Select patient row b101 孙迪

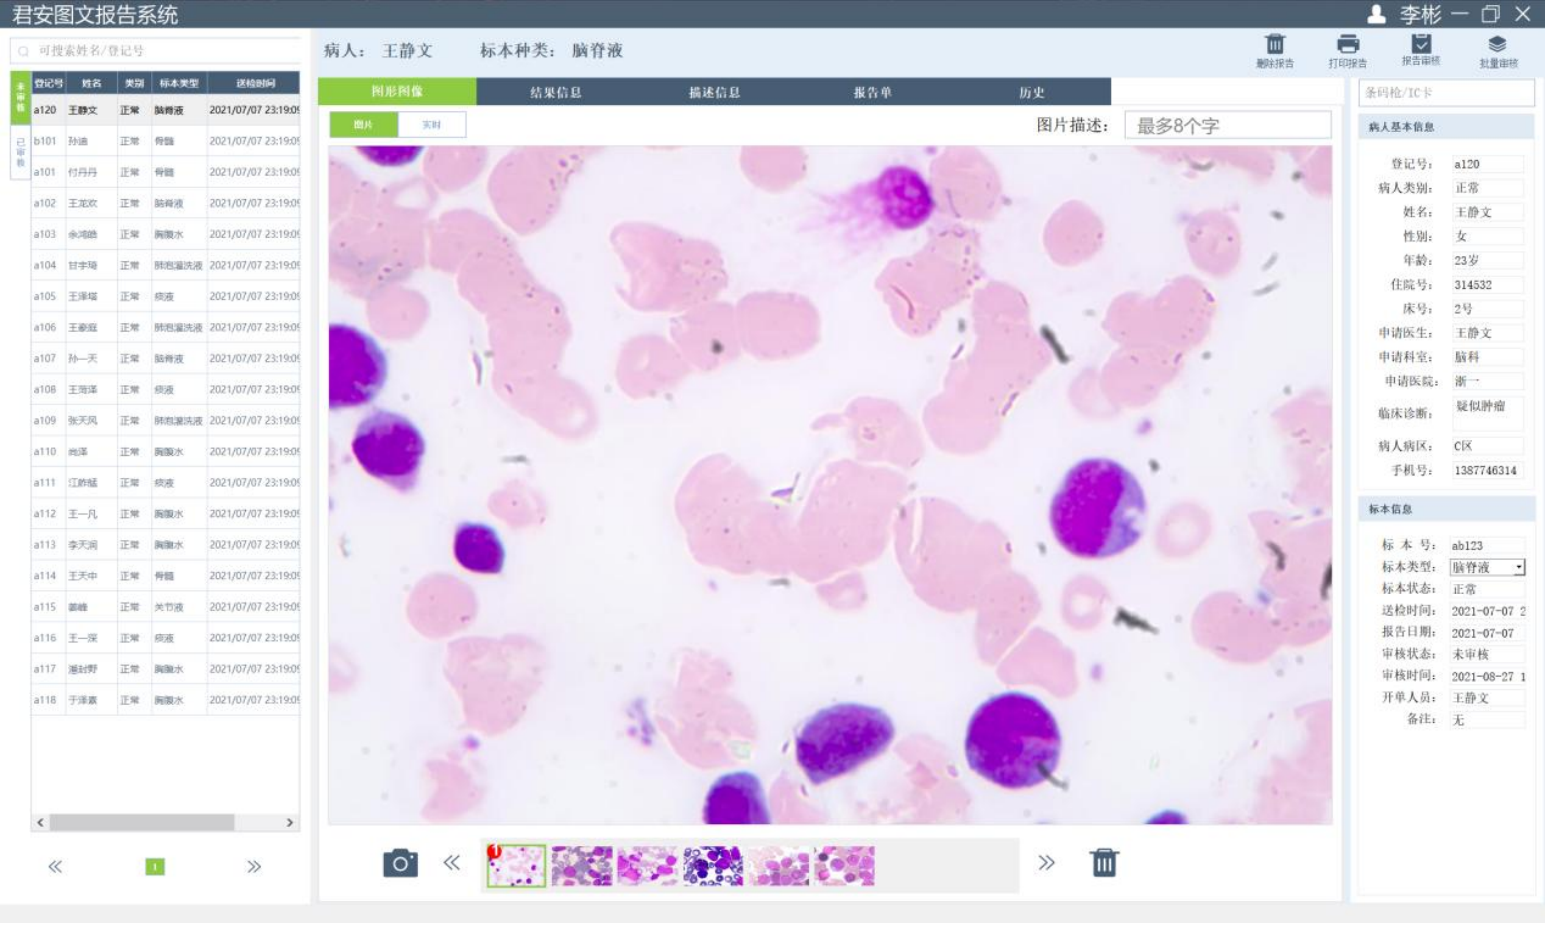point(166,141)
